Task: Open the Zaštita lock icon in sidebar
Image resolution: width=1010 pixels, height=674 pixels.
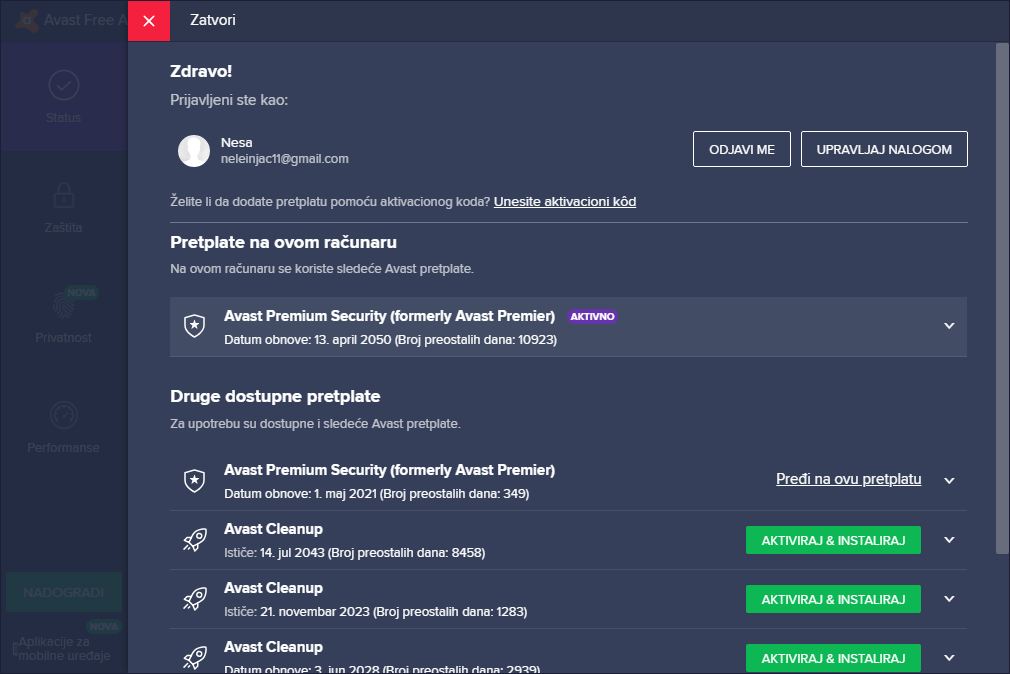Action: click(64, 194)
